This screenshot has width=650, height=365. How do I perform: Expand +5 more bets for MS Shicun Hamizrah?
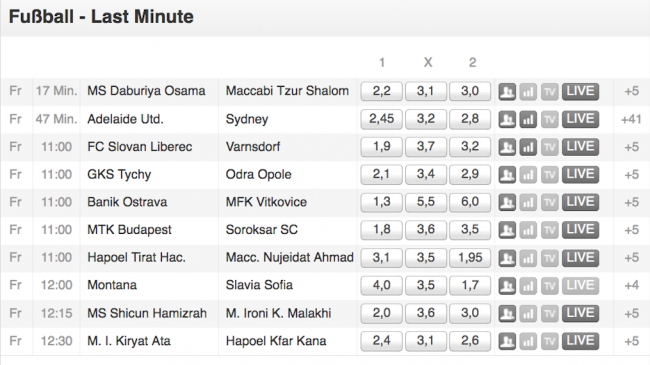coord(632,314)
